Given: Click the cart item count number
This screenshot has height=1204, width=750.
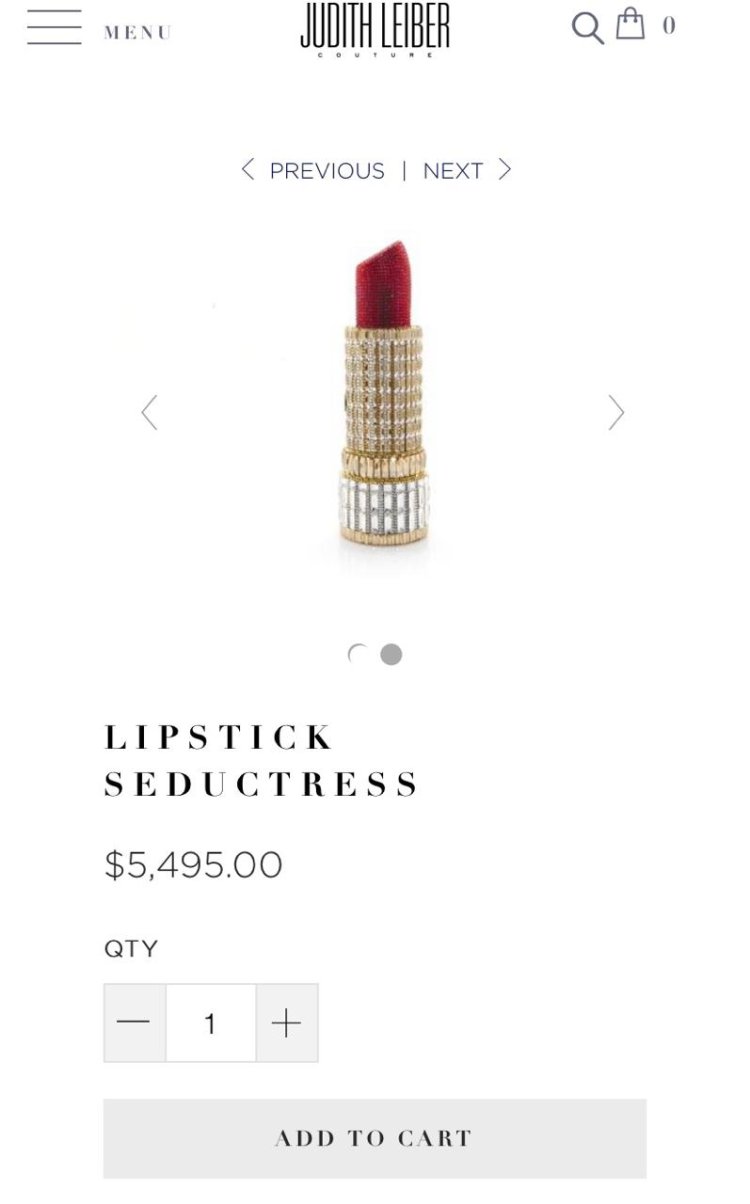Looking at the screenshot, I should (669, 26).
